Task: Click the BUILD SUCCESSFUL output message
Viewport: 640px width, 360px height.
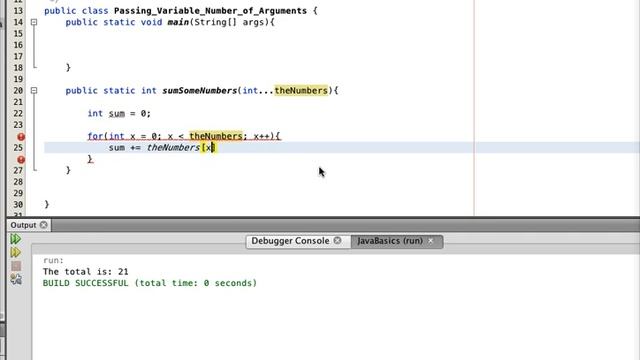Action: point(150,283)
